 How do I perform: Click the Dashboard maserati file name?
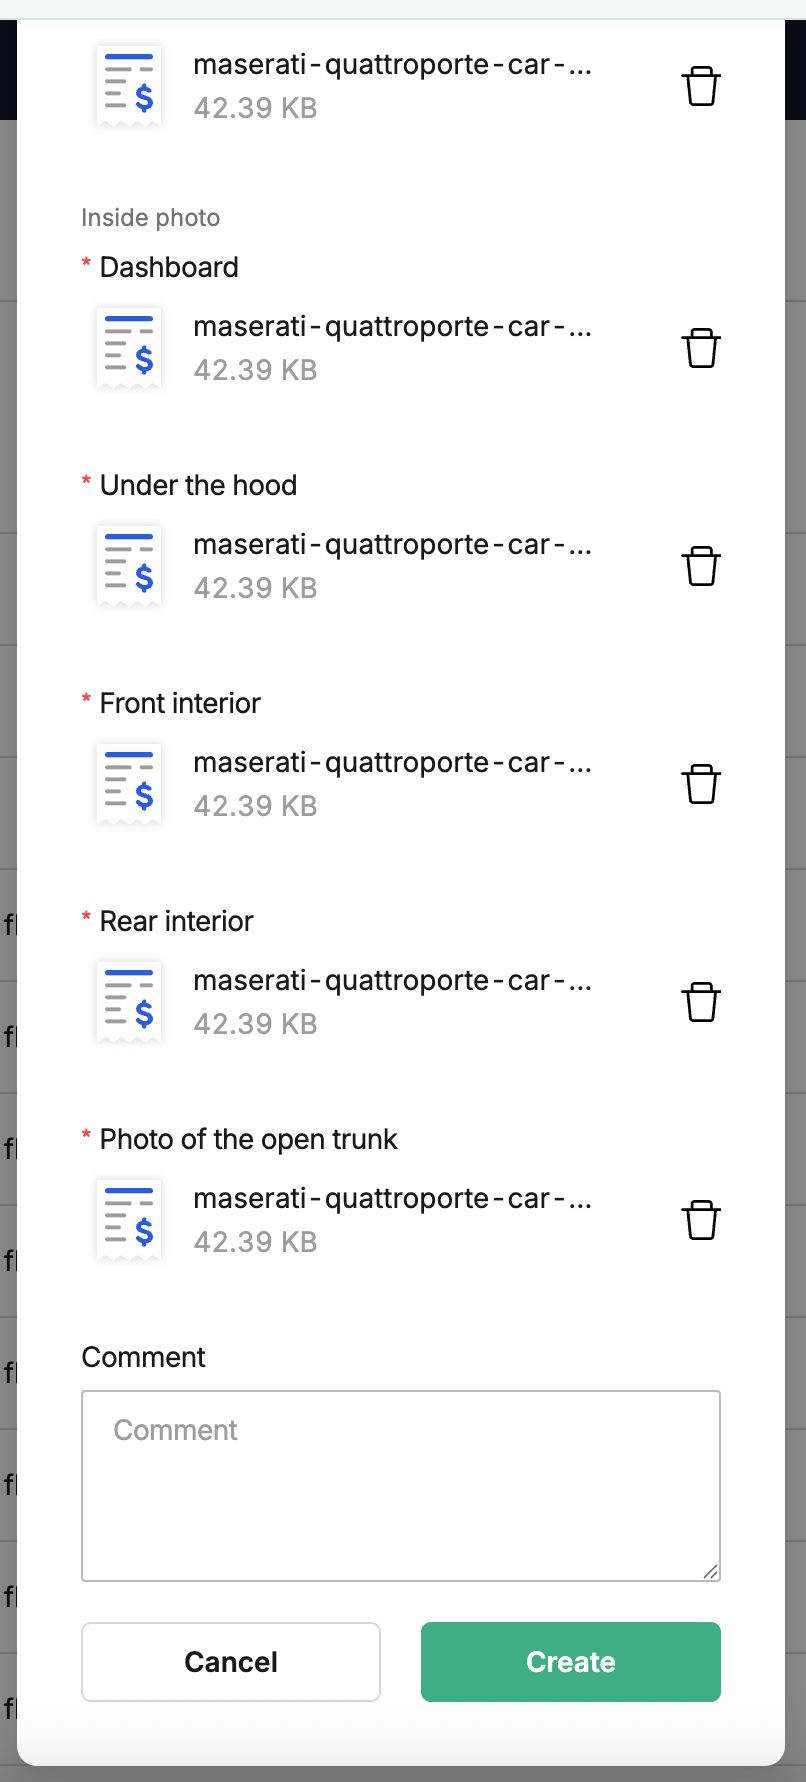tap(392, 327)
